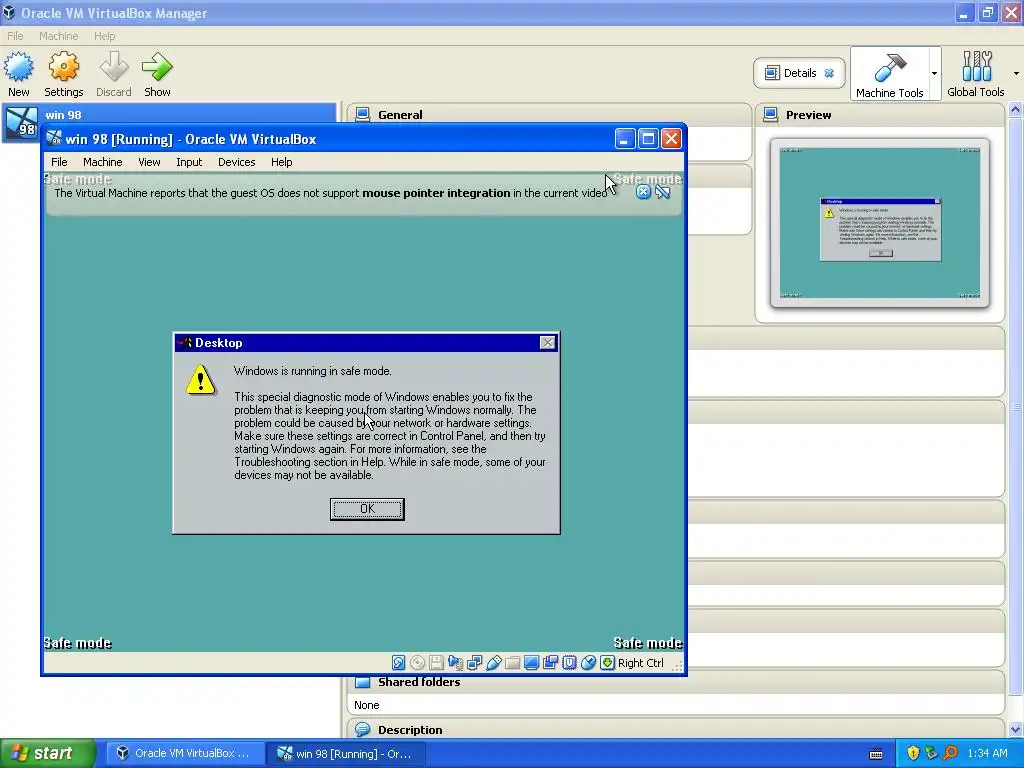The image size is (1024, 768).
Task: Click the mouse integration status icon
Action: [588, 663]
